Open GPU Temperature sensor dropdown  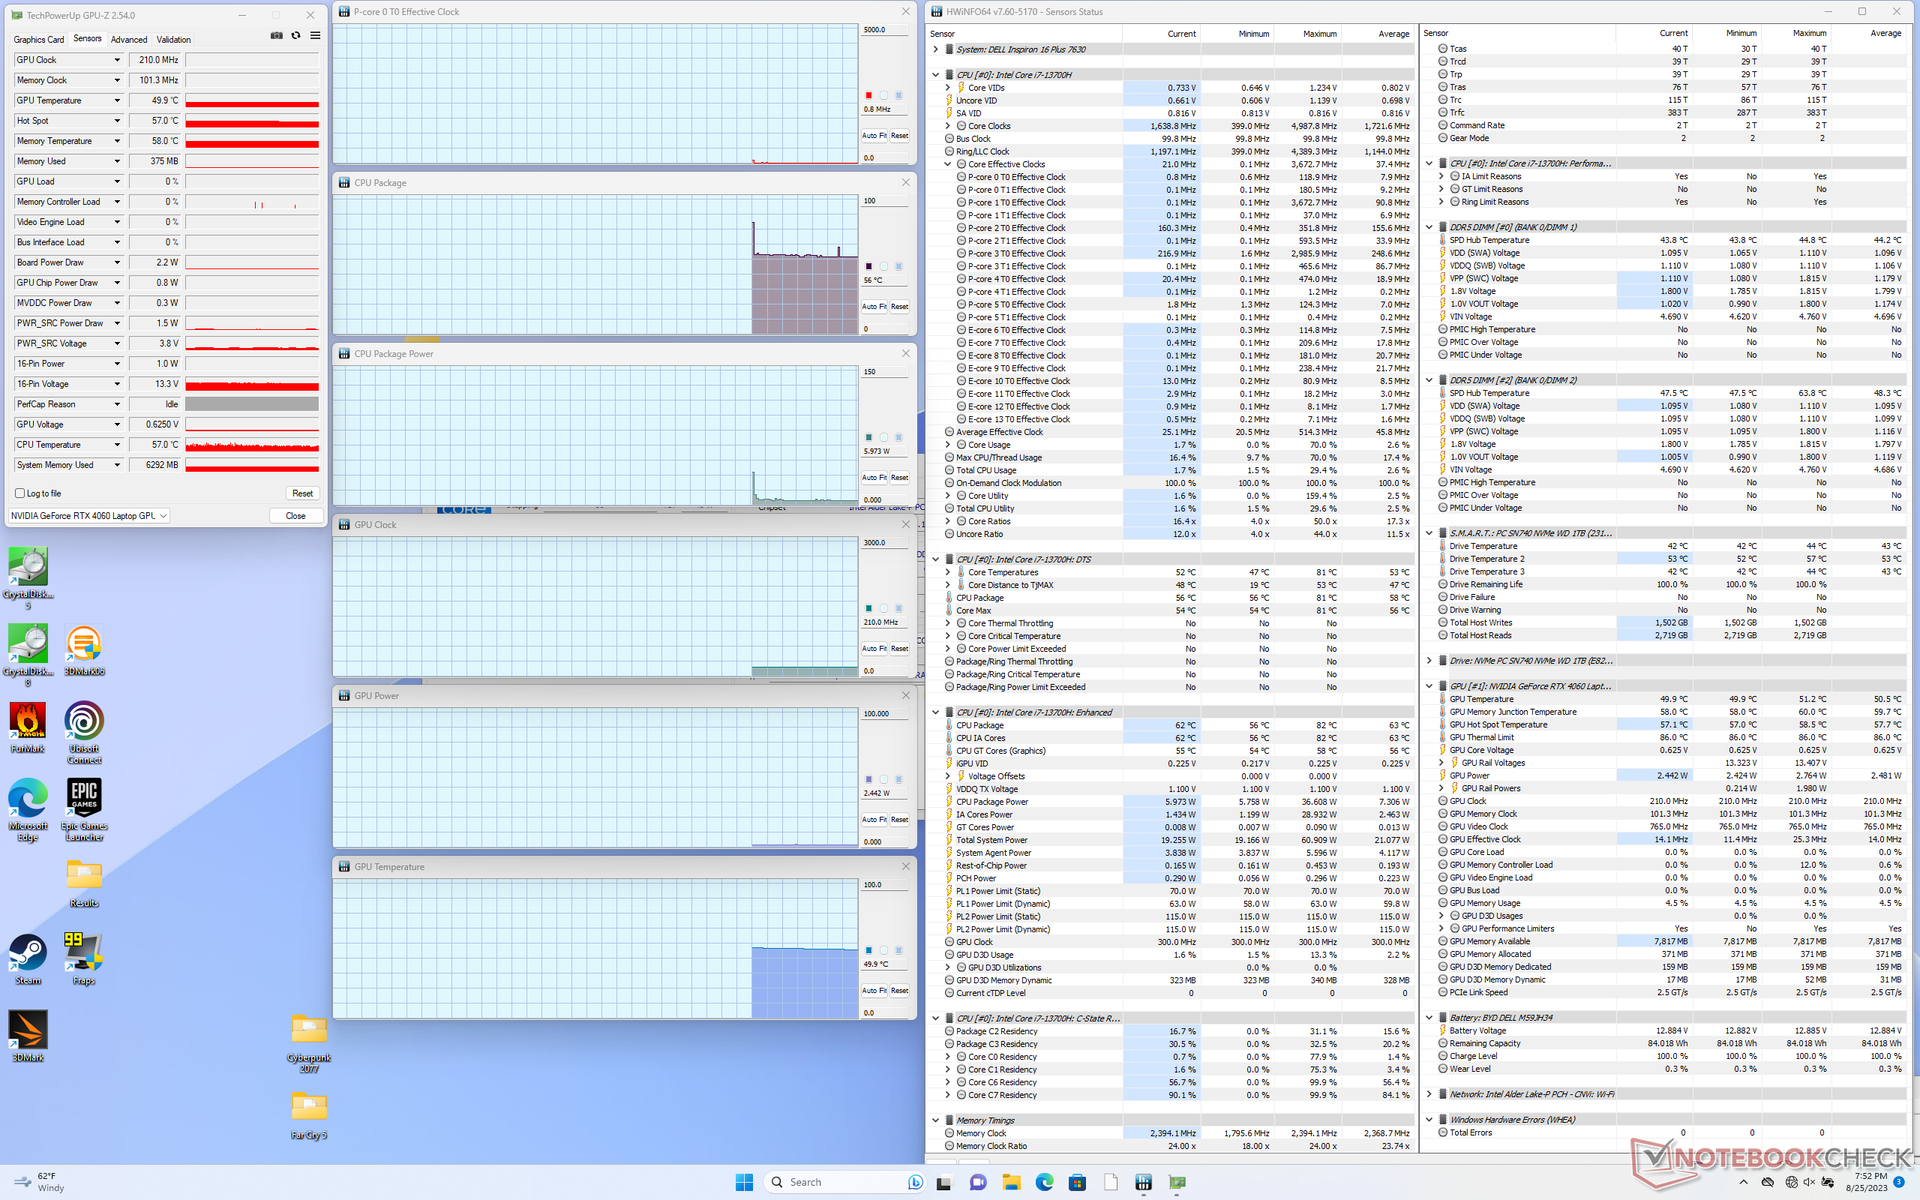pyautogui.click(x=117, y=100)
